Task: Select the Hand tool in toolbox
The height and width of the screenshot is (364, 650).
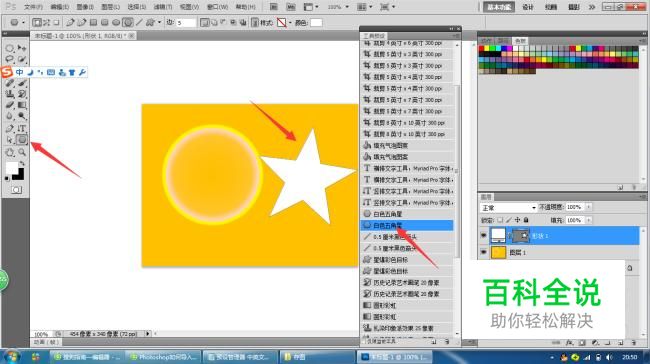Action: point(10,152)
